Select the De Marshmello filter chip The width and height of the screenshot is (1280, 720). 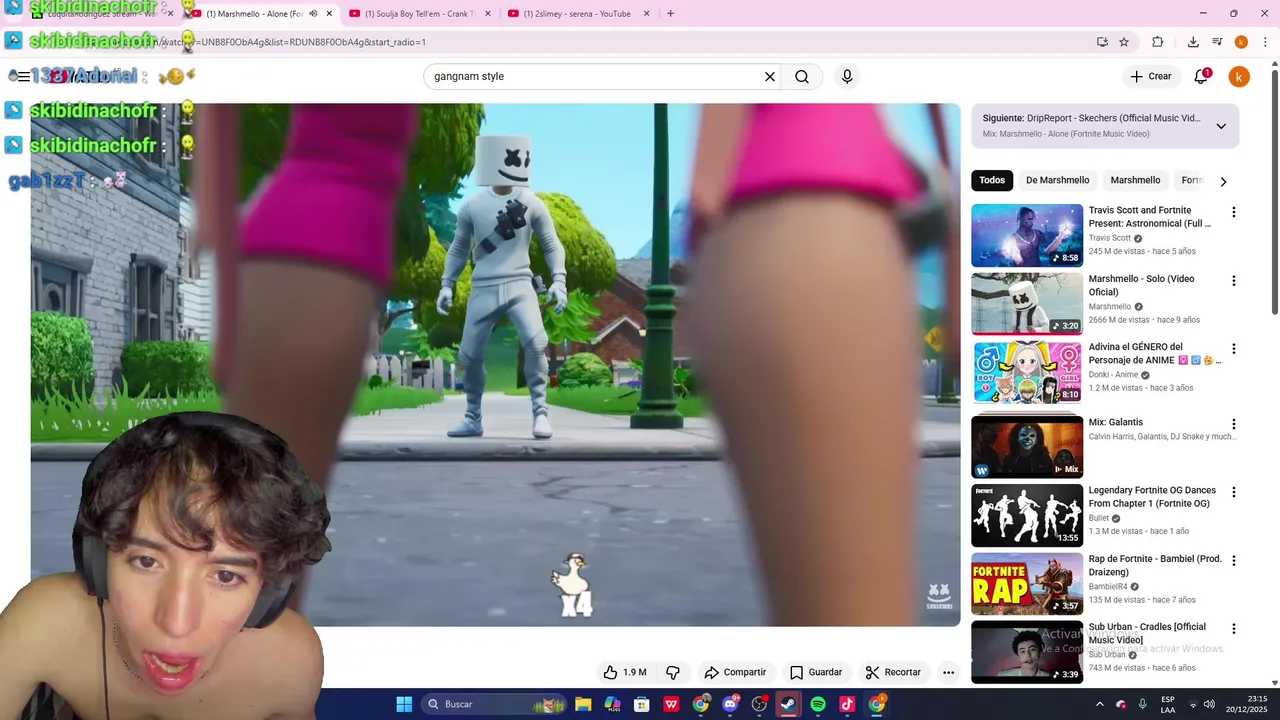tap(1057, 180)
